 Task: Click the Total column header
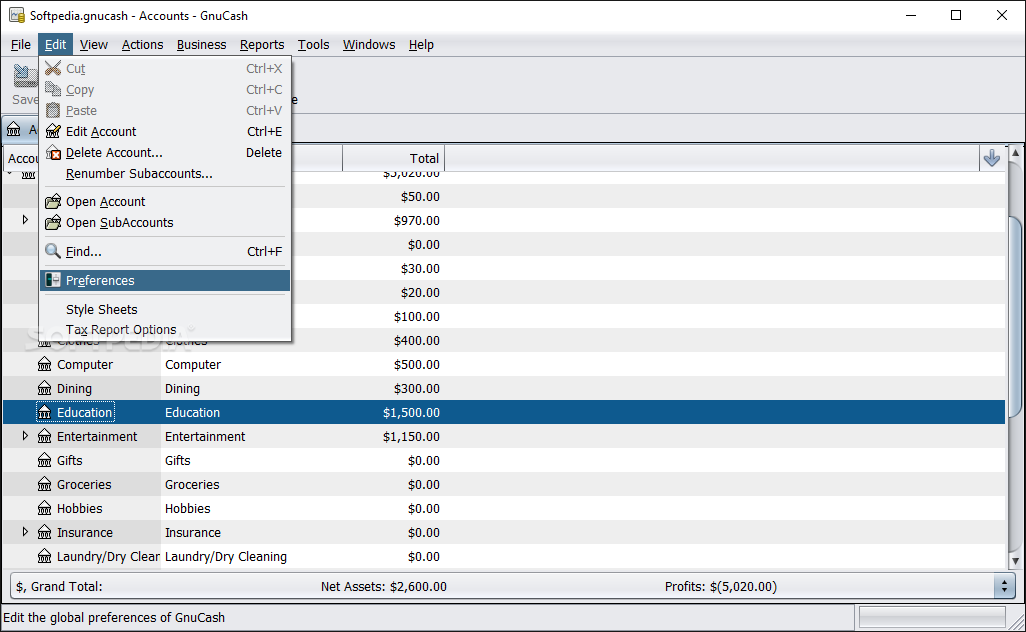pos(393,158)
